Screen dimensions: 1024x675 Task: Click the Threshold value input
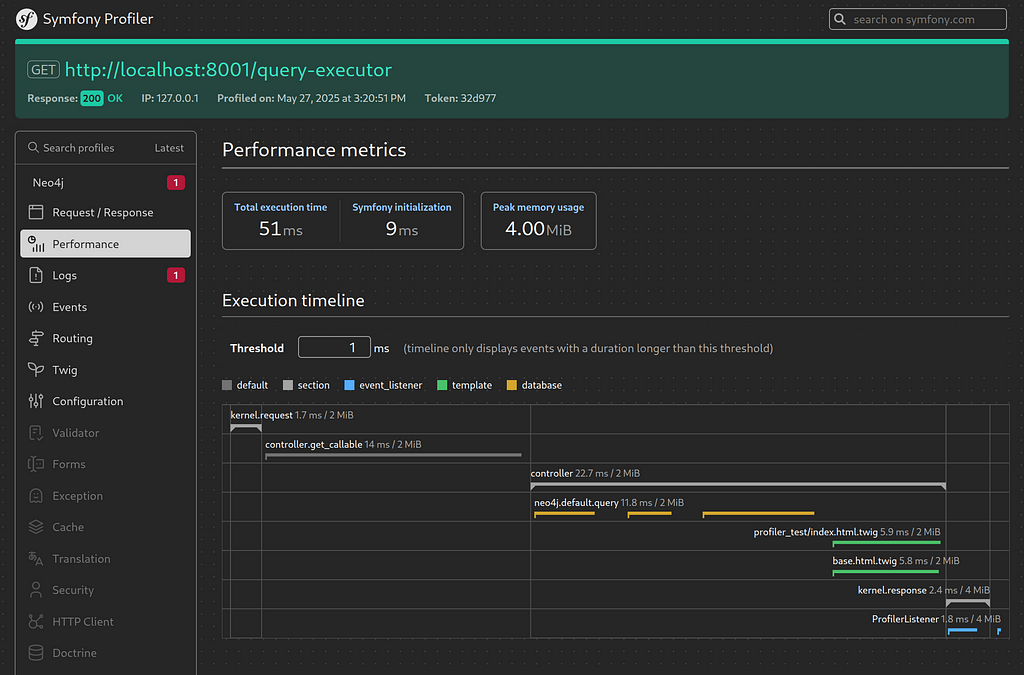(334, 347)
